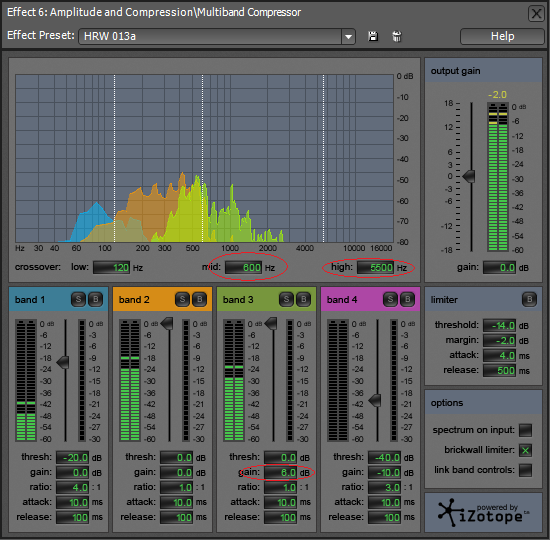Bypass the limiter
This screenshot has width=550, height=540.
point(529,299)
